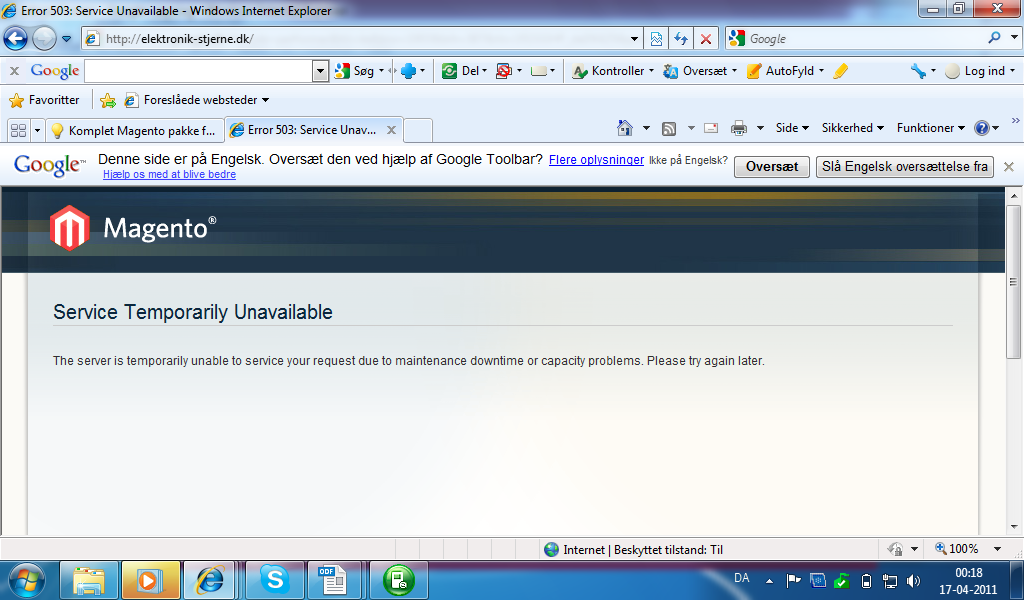1024x600 pixels.
Task: Open the tab list dropdown arrow
Action: pyautogui.click(x=37, y=130)
